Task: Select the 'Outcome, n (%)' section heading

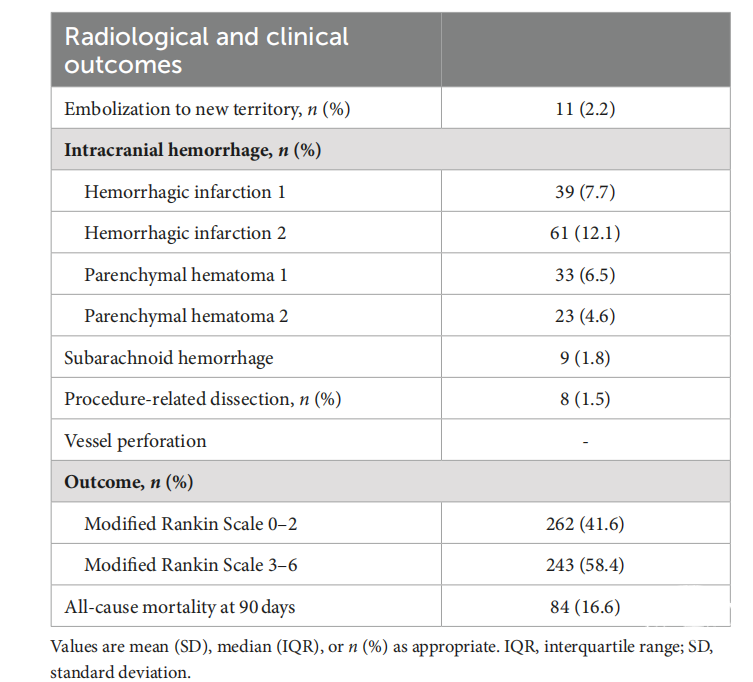Action: pos(128,482)
